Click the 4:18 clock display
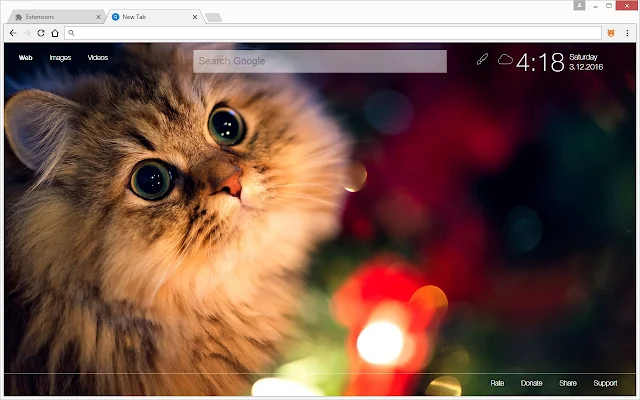The height and width of the screenshot is (400, 640). [x=540, y=62]
